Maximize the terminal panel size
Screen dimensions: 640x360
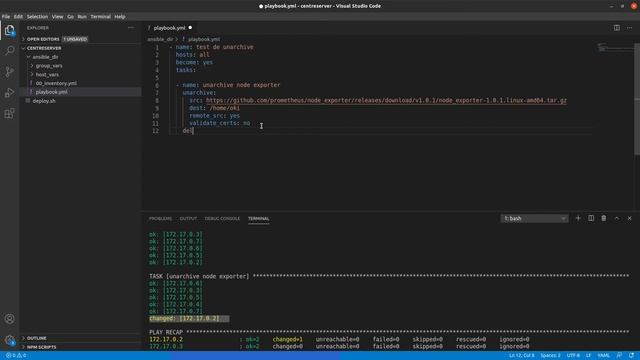(x=617, y=218)
